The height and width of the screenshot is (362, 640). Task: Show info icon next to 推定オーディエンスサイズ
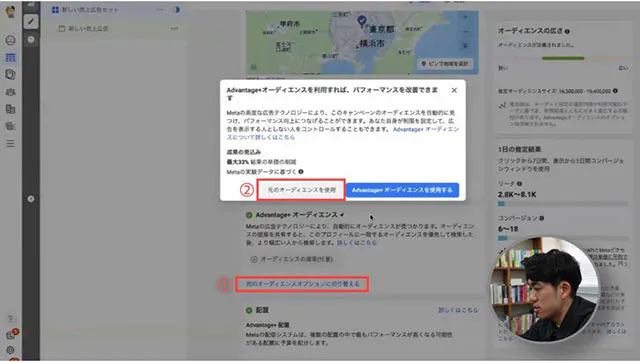click(x=615, y=91)
